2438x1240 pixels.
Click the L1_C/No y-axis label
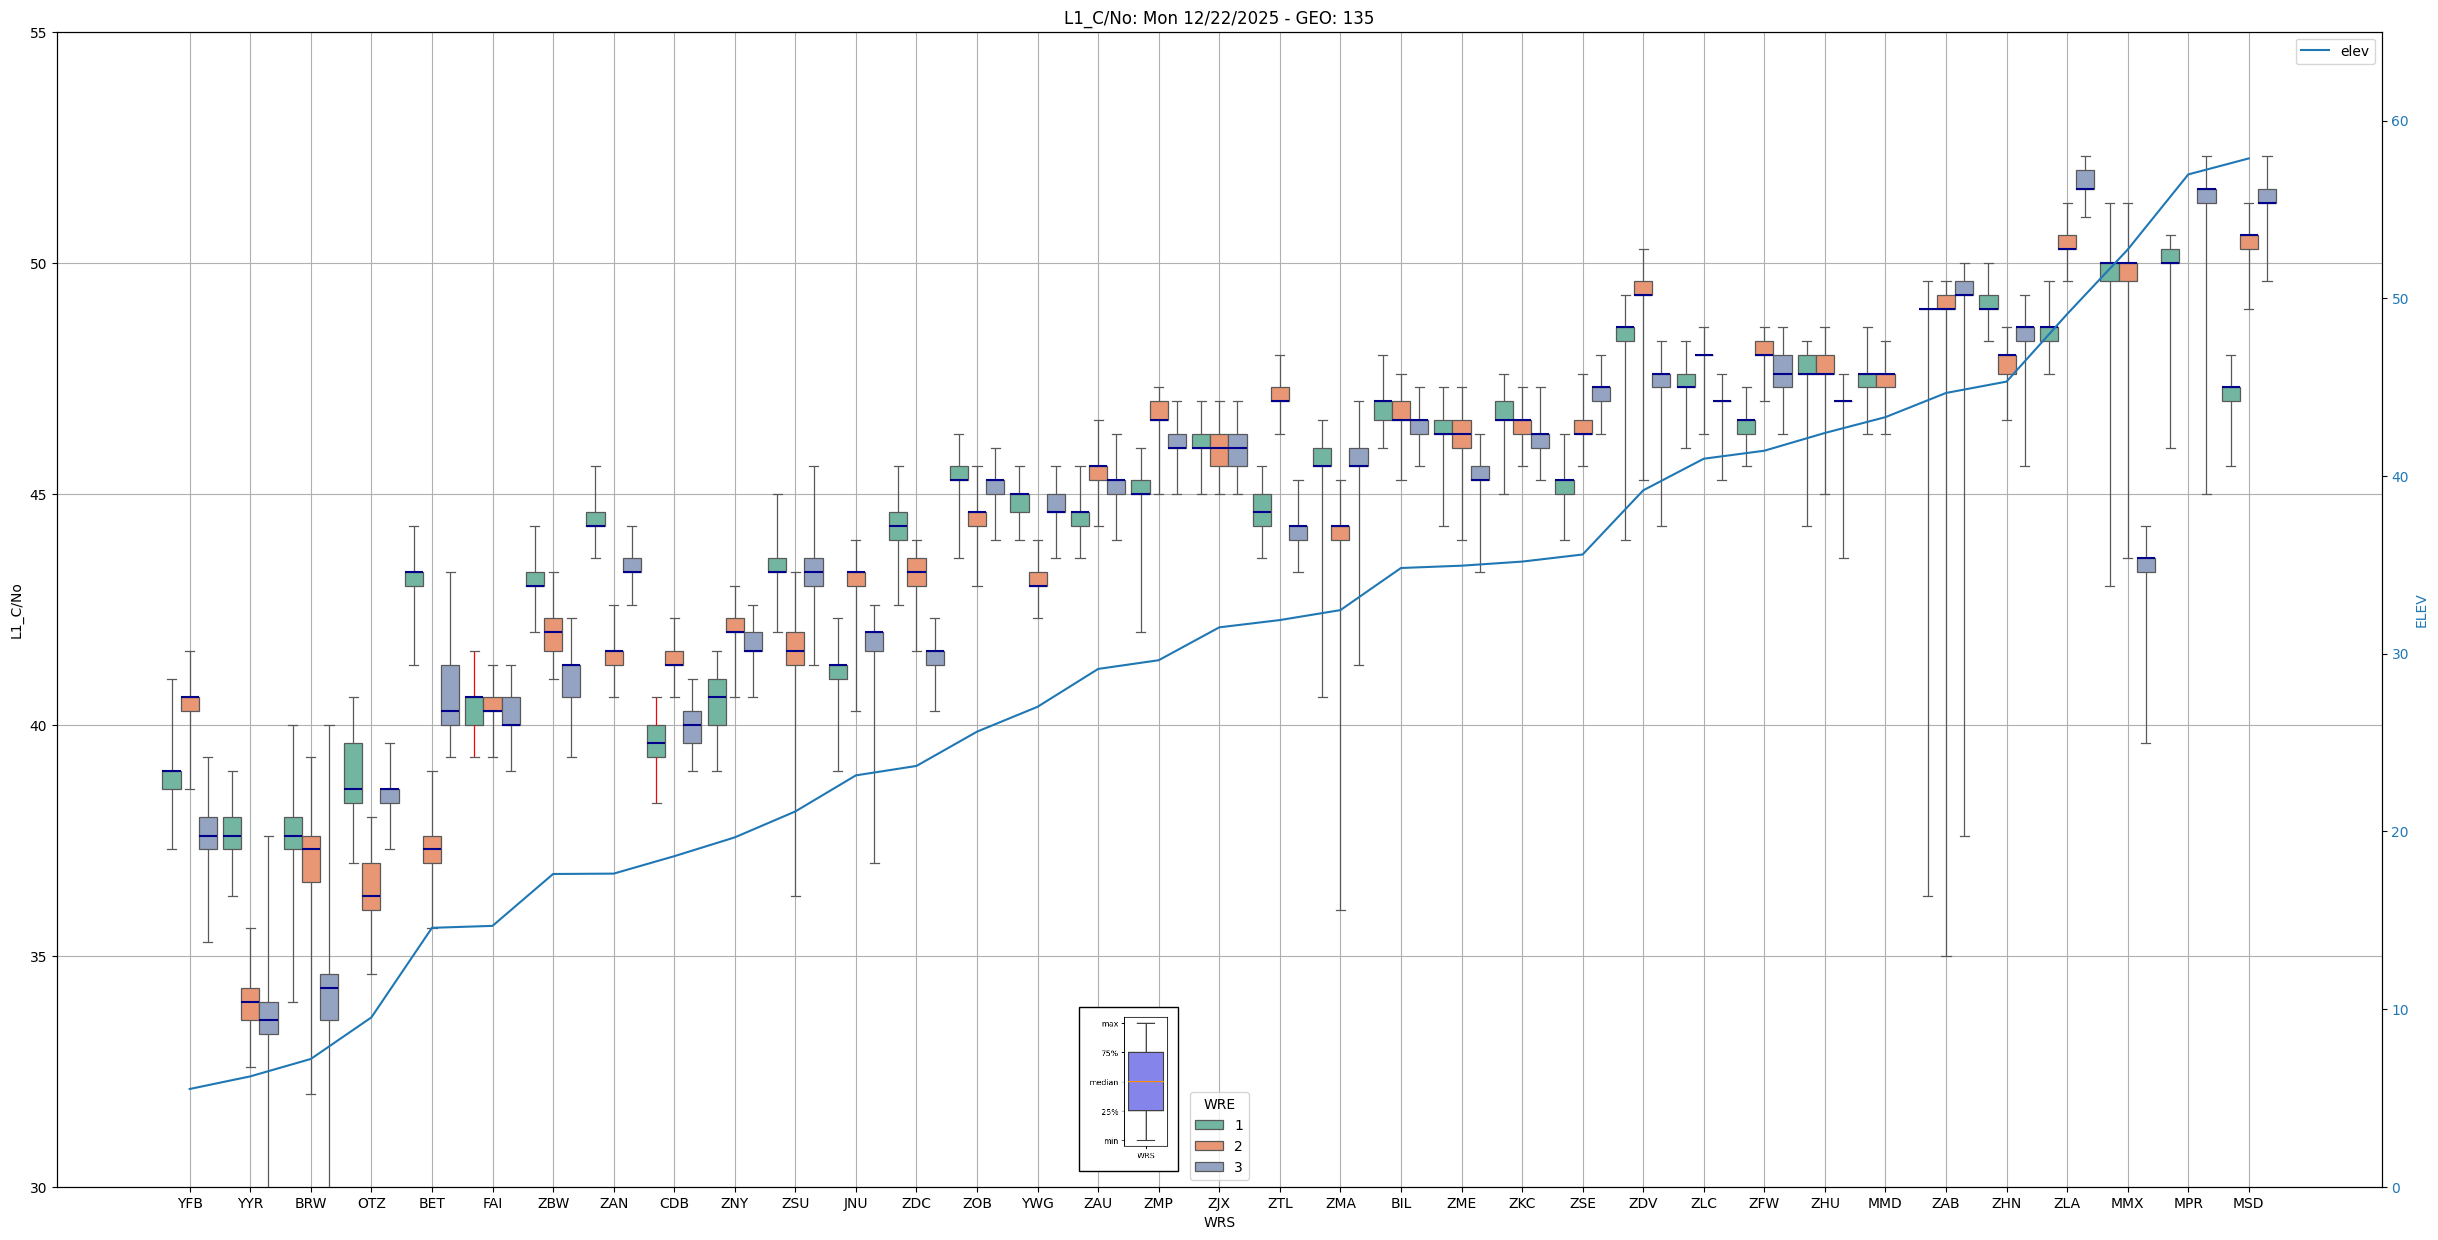click(x=16, y=611)
